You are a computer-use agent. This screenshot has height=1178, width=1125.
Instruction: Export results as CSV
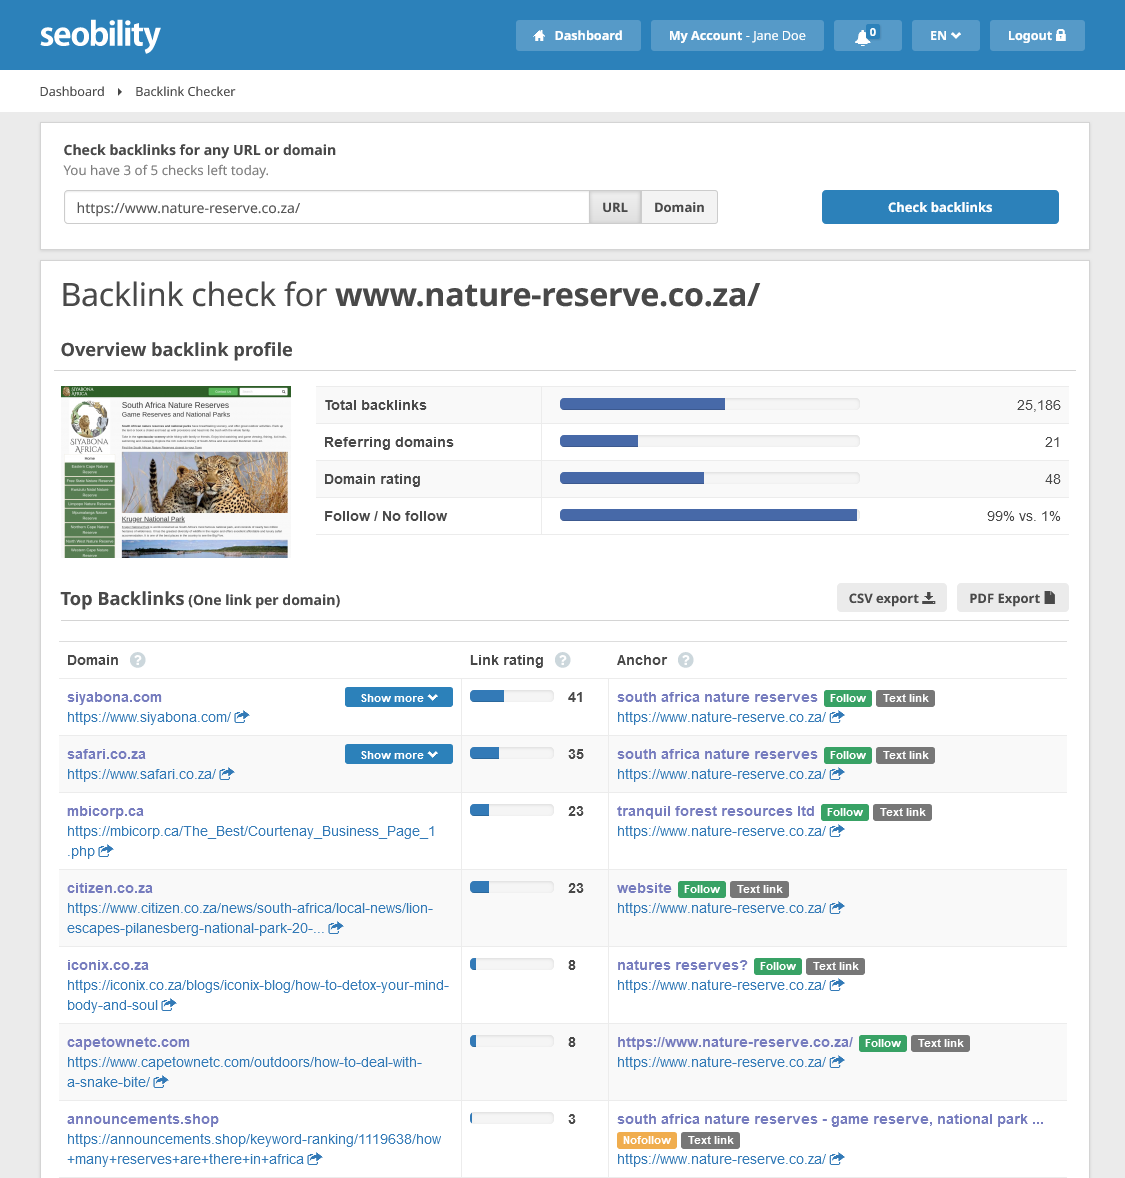892,598
